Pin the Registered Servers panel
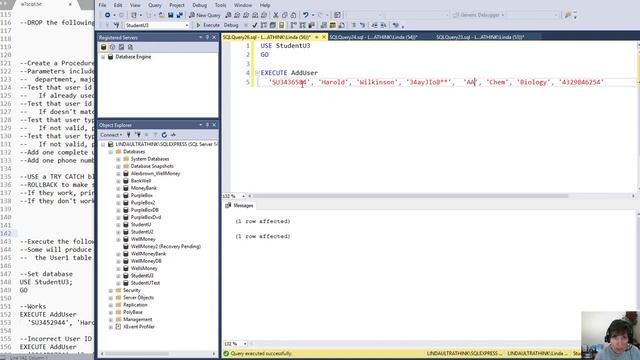 [x=207, y=37]
